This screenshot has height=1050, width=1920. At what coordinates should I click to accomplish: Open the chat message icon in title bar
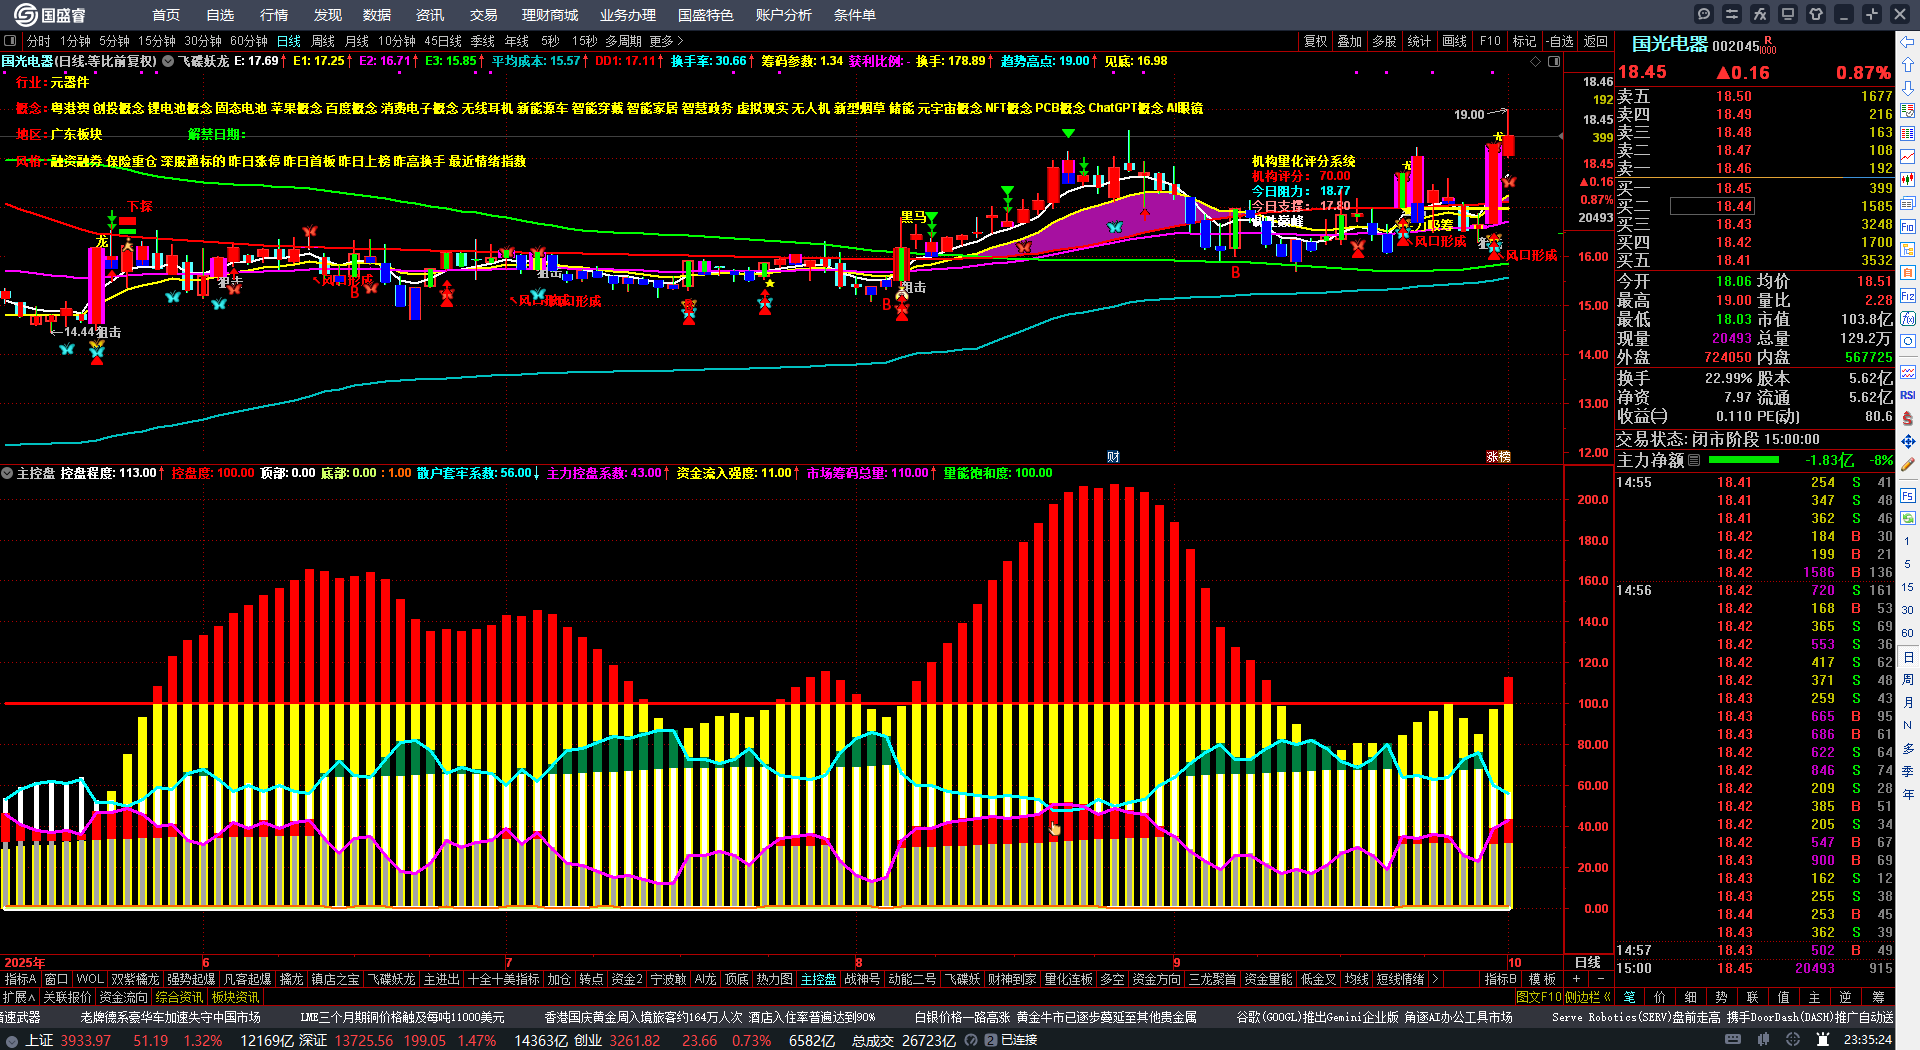click(x=1704, y=14)
